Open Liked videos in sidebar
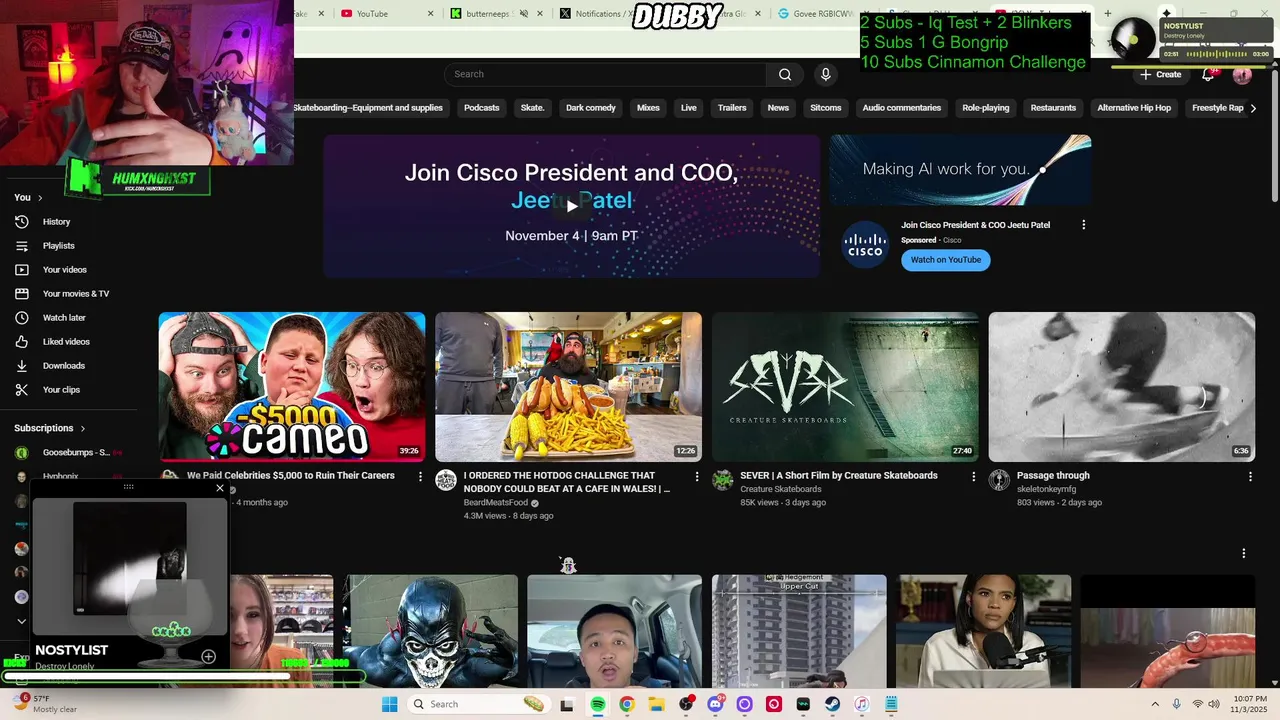This screenshot has height=720, width=1280. click(66, 342)
